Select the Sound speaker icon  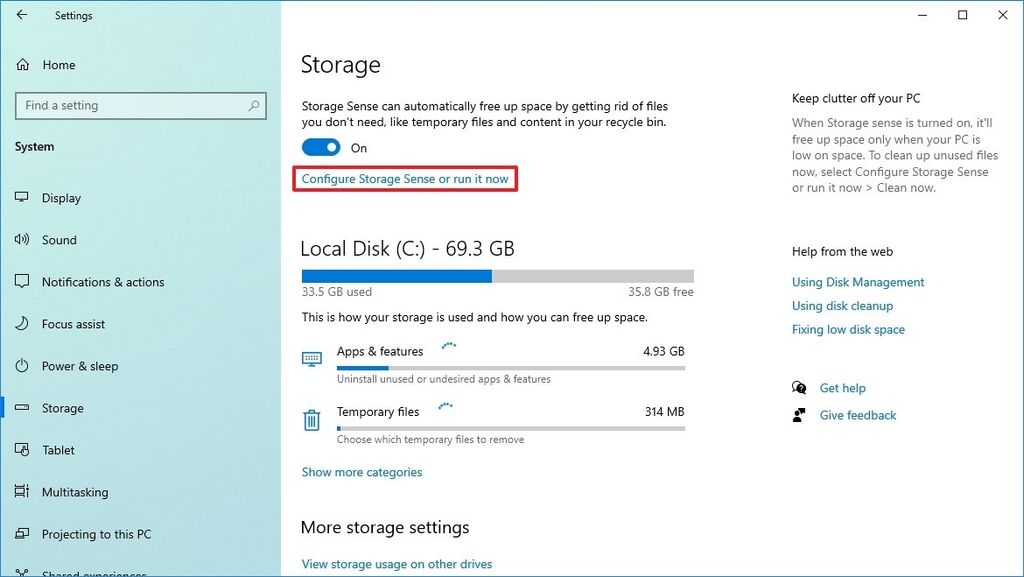pyautogui.click(x=22, y=240)
